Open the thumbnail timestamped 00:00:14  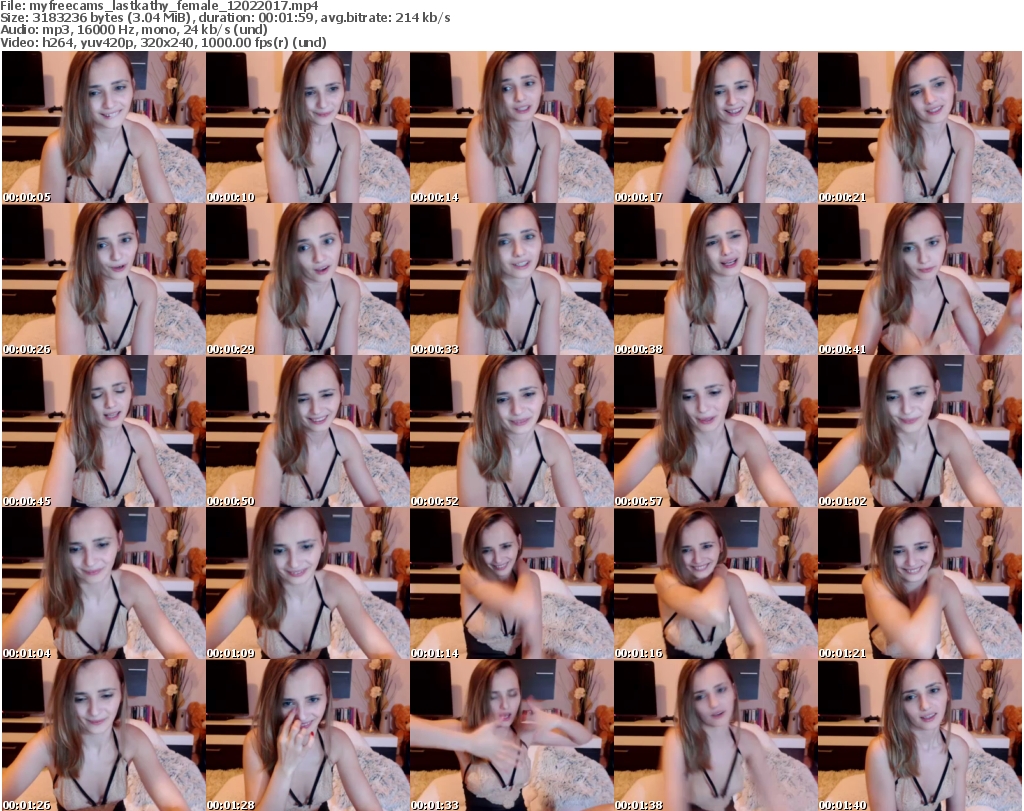511,127
